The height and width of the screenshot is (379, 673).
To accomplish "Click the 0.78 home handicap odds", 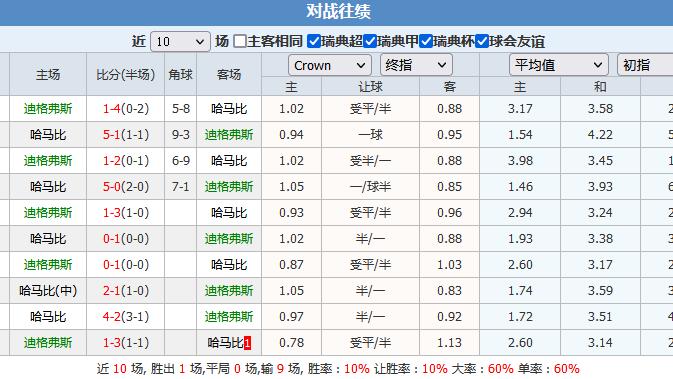I will coord(291,343).
